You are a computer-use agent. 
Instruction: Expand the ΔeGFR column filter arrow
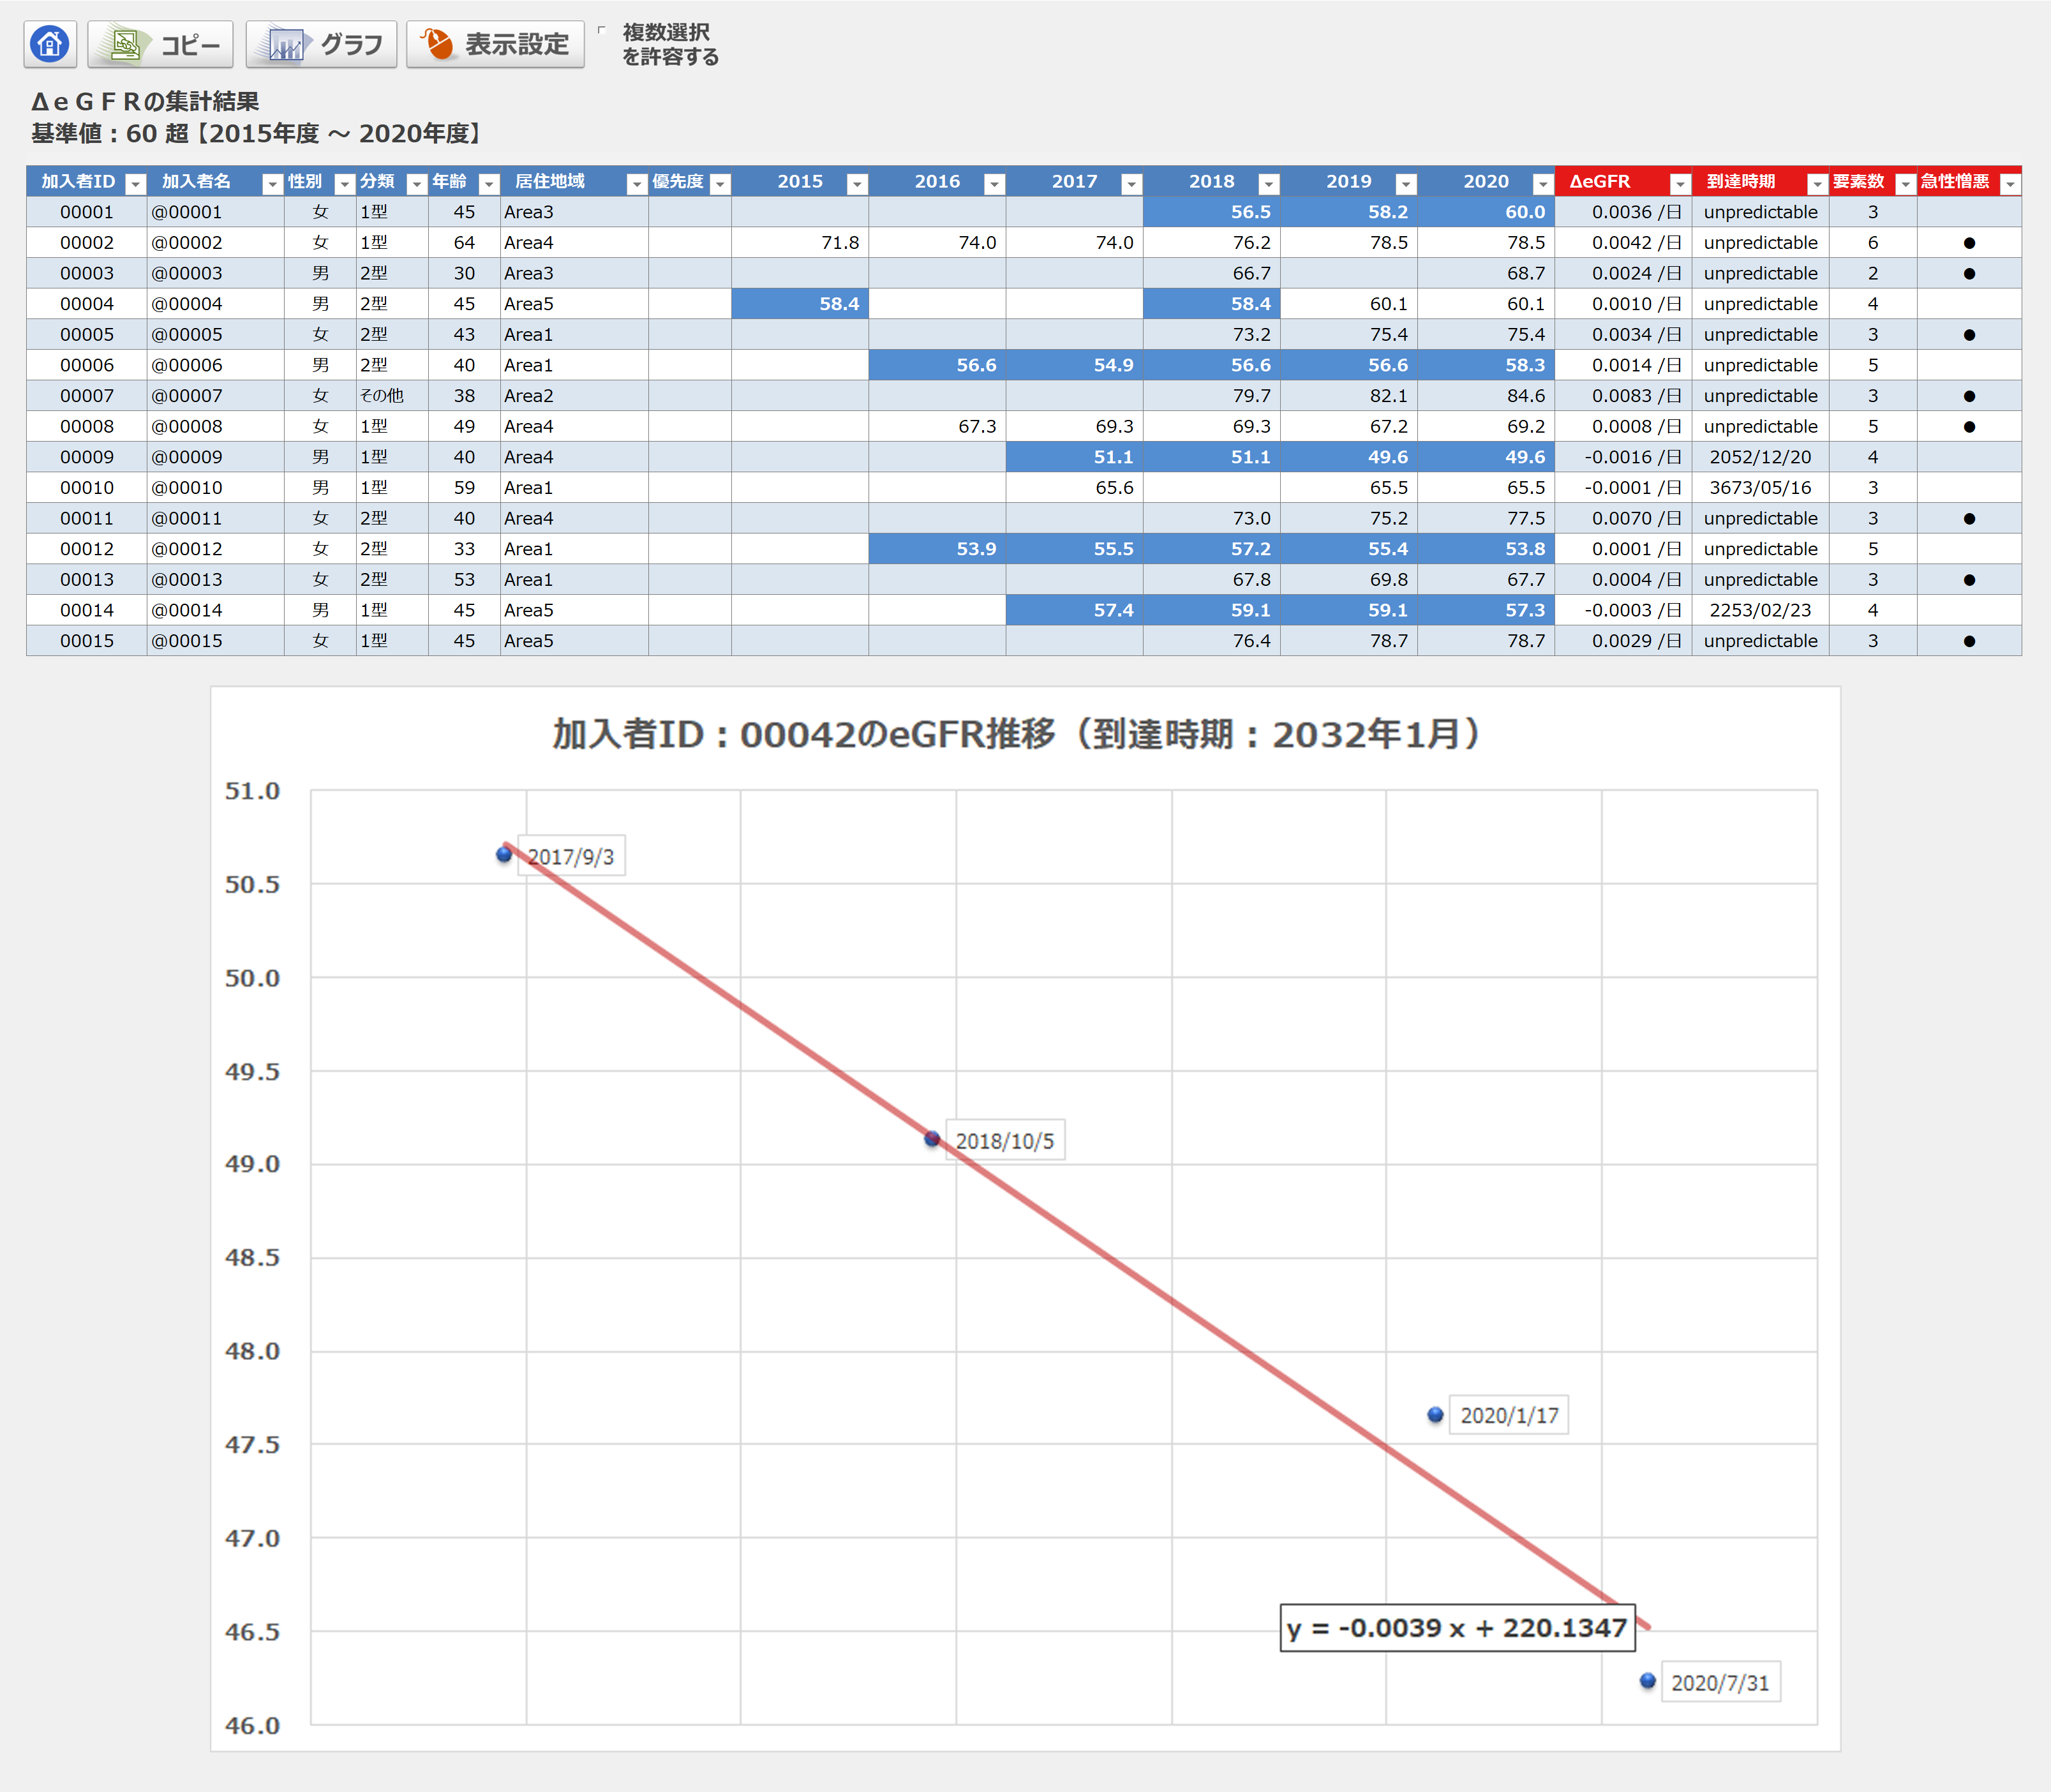coord(1680,183)
